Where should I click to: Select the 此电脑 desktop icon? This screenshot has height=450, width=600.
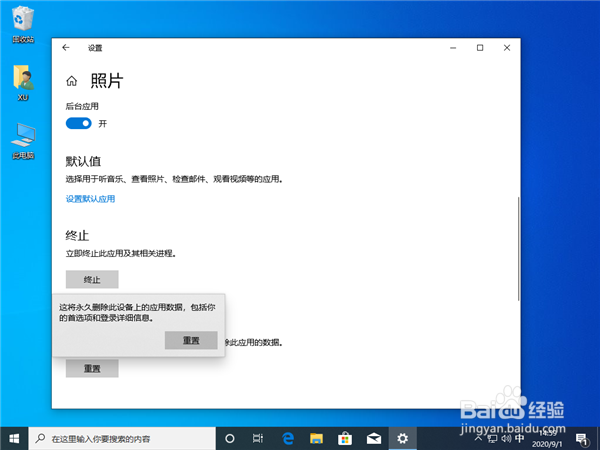tap(23, 141)
